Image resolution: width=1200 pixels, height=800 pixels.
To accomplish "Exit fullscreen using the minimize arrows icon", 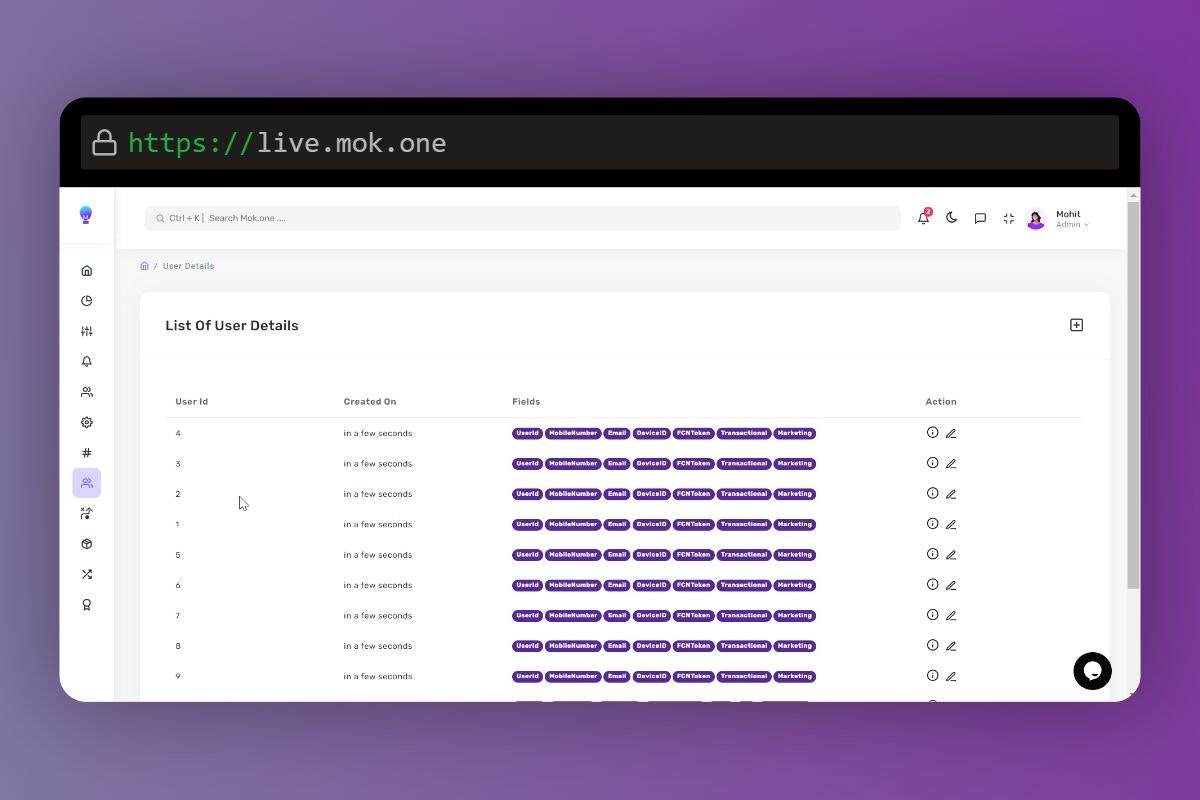I will [x=1008, y=218].
